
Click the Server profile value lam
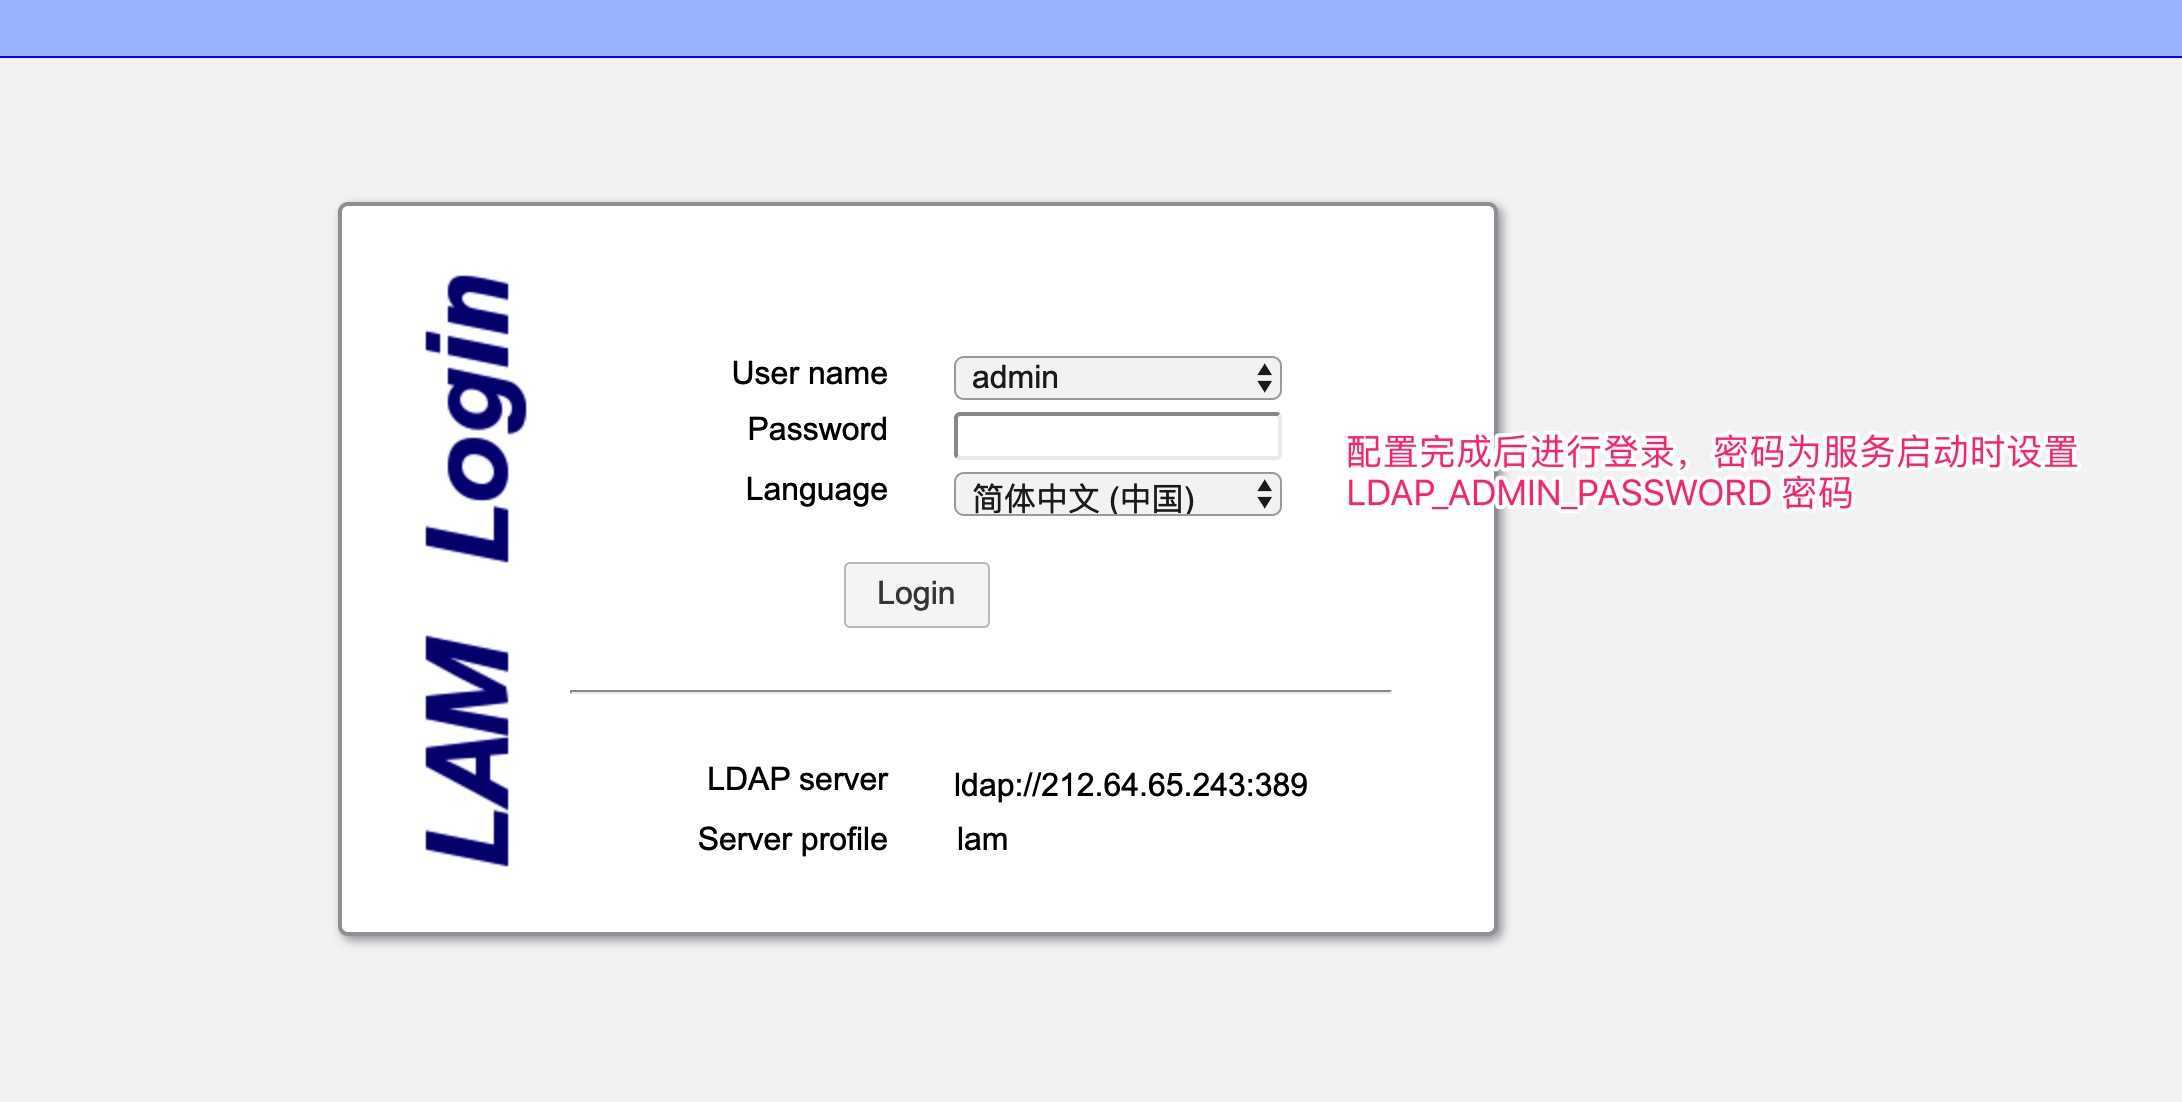coord(980,839)
